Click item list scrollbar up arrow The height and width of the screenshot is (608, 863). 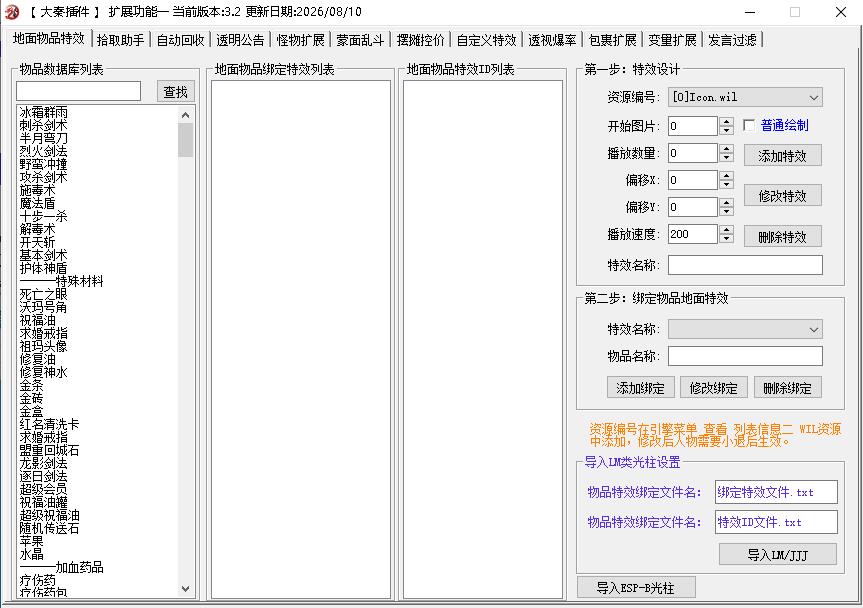tap(185, 115)
